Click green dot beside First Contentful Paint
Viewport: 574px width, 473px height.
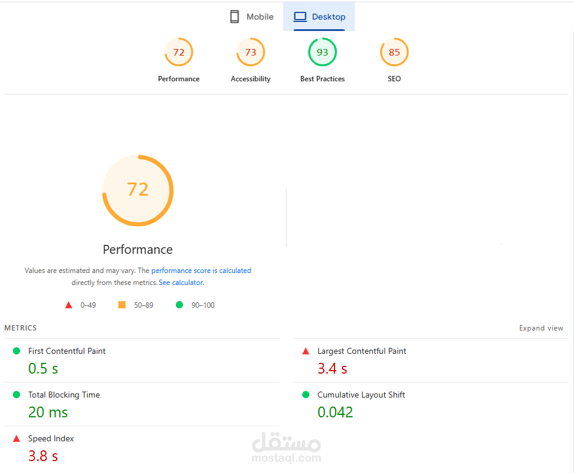16,351
